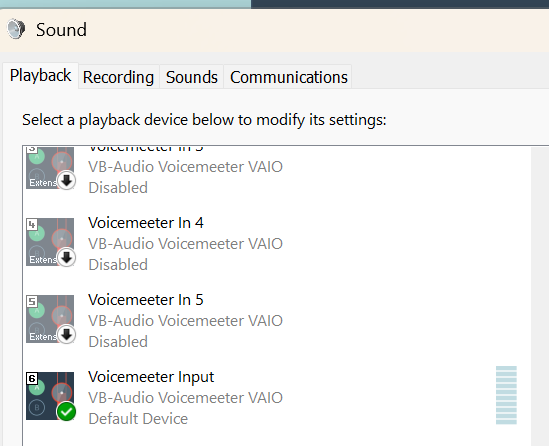549x446 pixels.
Task: Click disabled down-arrow badge on Voicemeeter In 5
Action: coord(67,335)
